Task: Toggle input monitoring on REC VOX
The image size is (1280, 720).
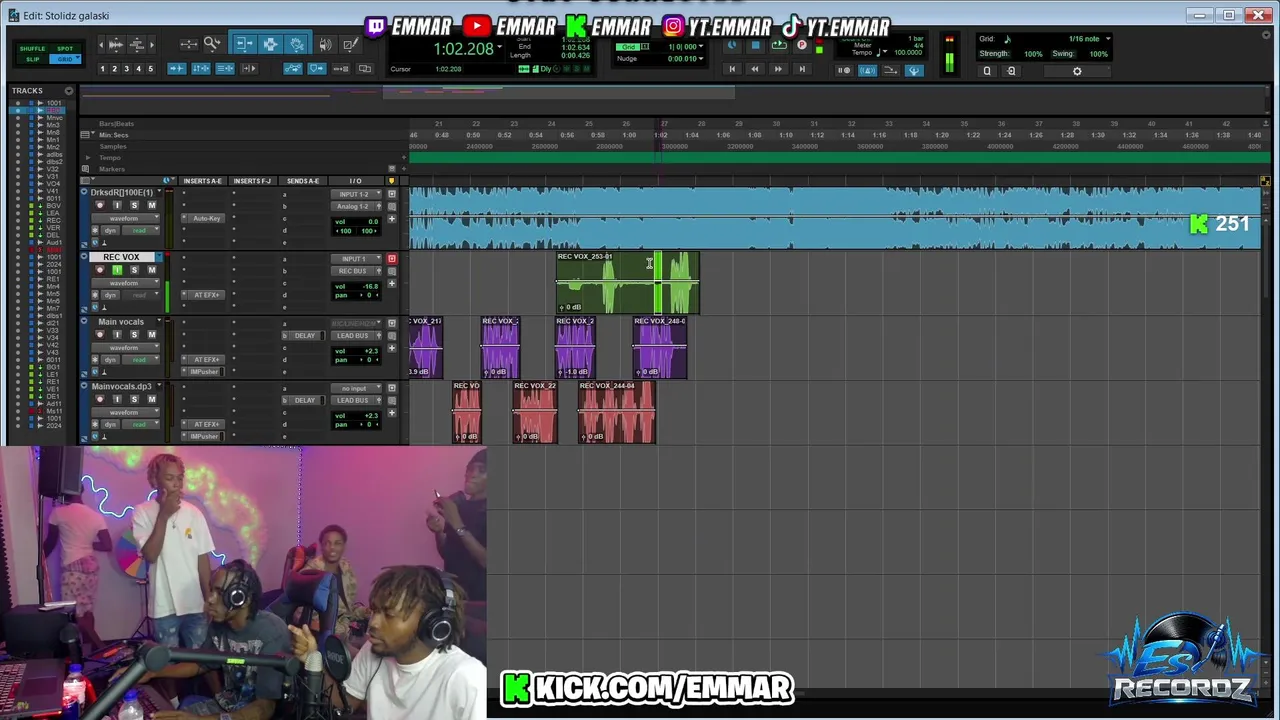Action: [x=117, y=270]
